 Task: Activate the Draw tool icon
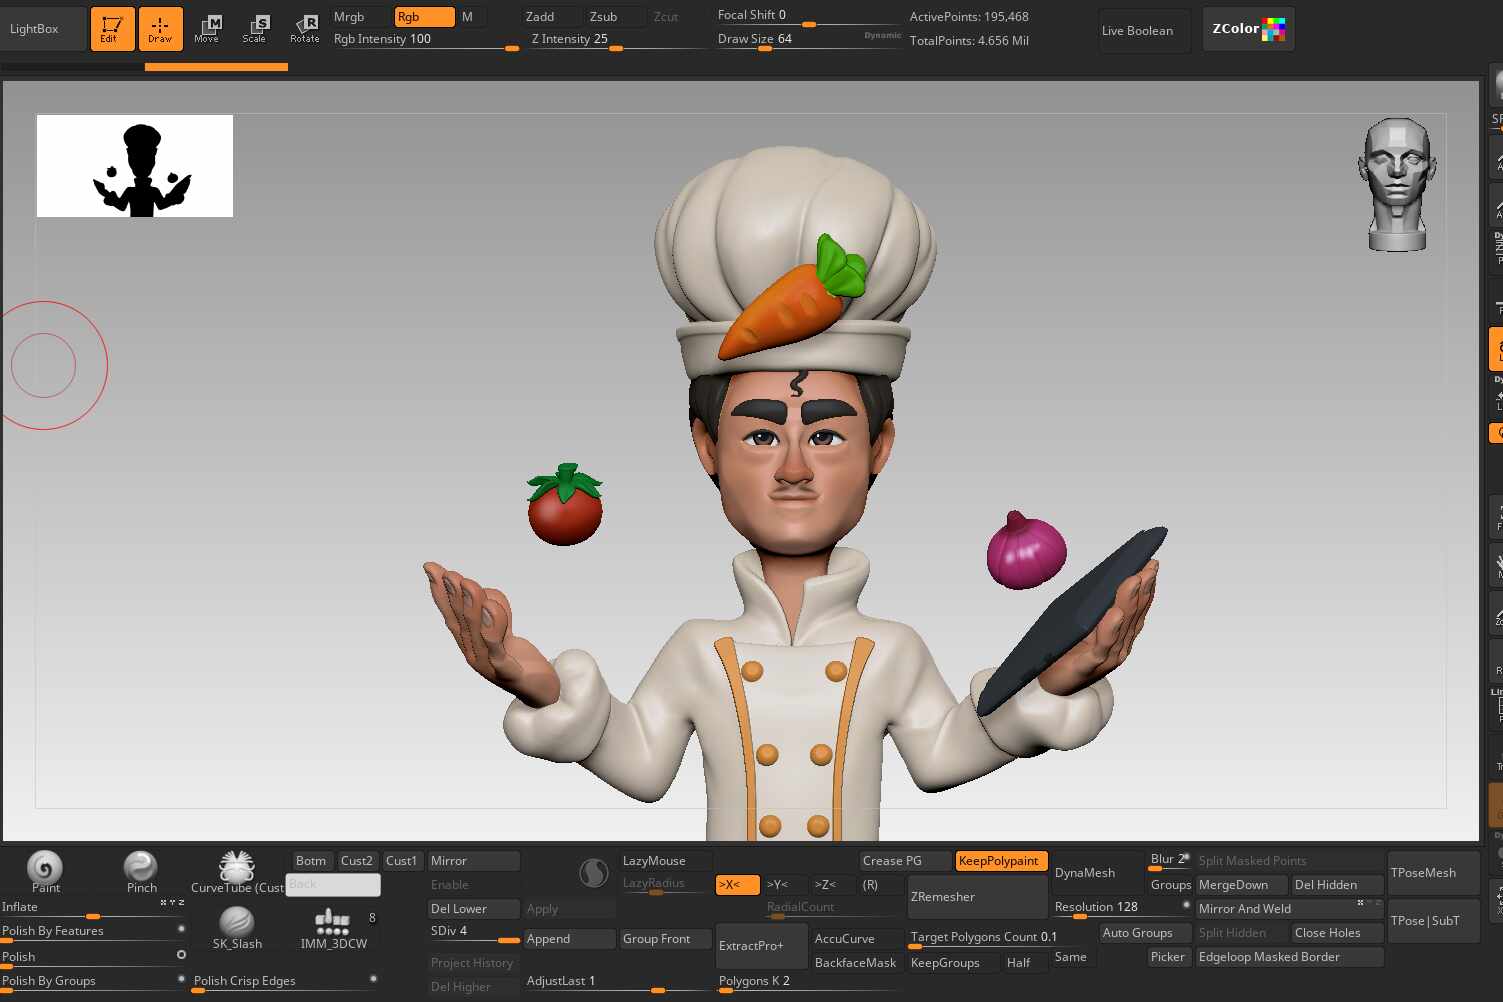160,28
